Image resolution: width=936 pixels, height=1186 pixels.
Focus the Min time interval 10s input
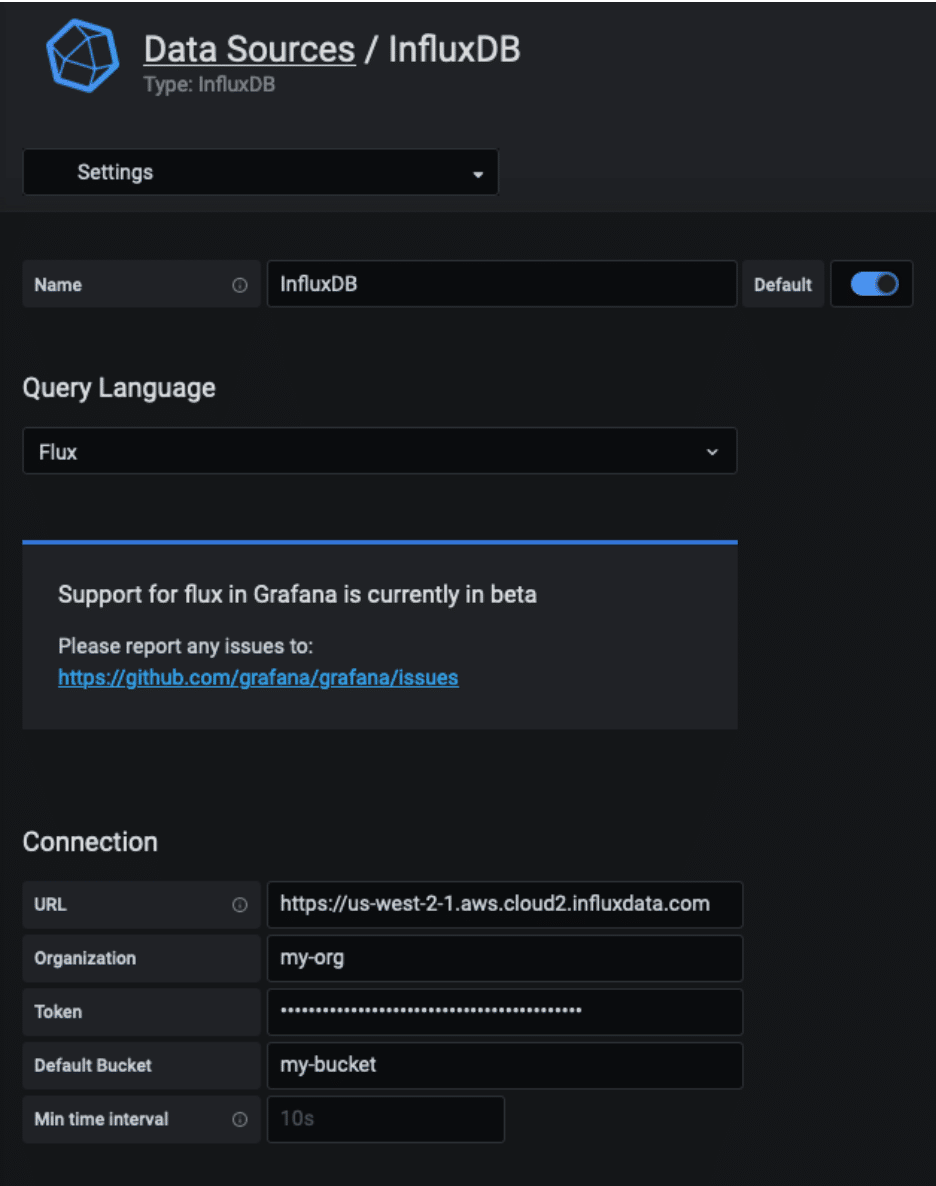(x=385, y=1119)
